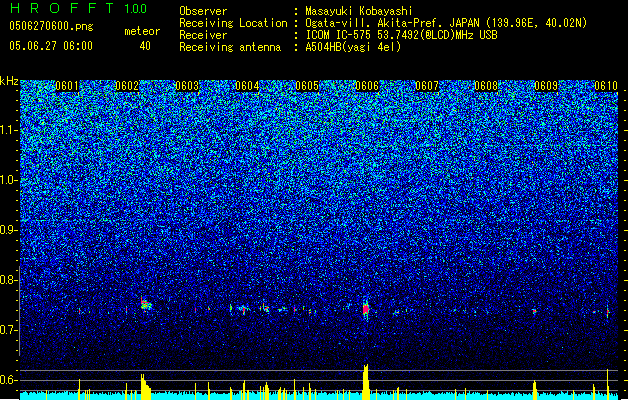Viewport: 629px width, 400px height.
Task: Click the observer name Masayuki Kobayashi
Action: coord(359,11)
